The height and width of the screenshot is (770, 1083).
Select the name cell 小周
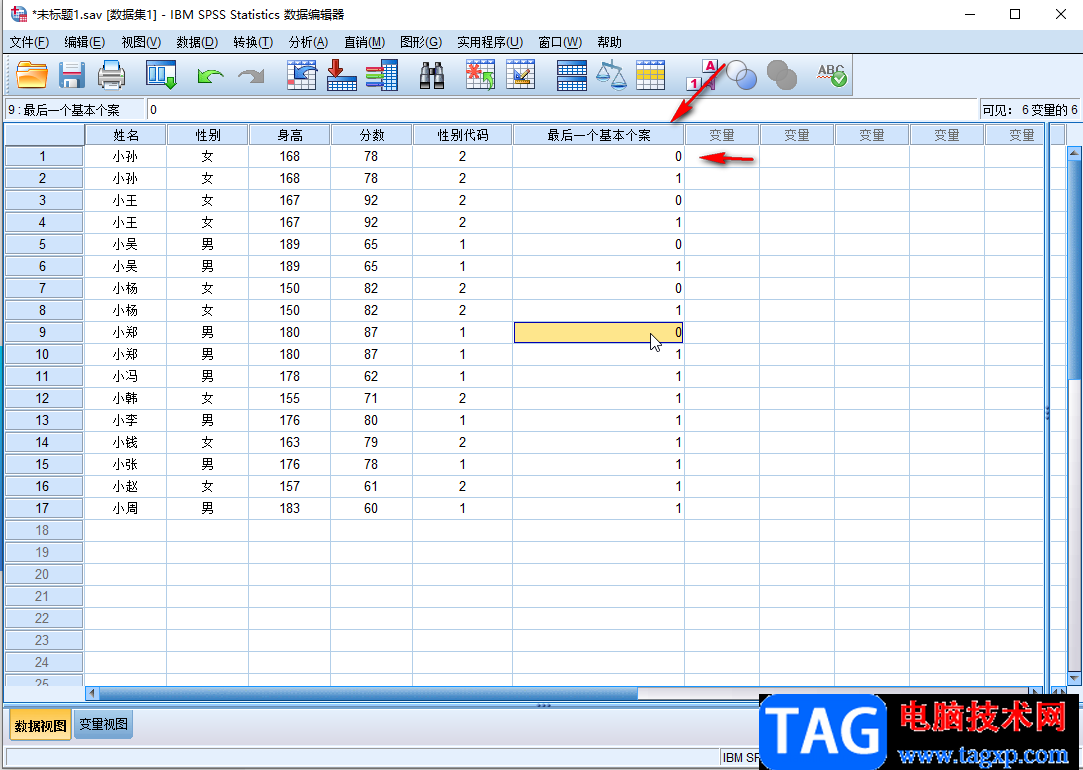125,508
